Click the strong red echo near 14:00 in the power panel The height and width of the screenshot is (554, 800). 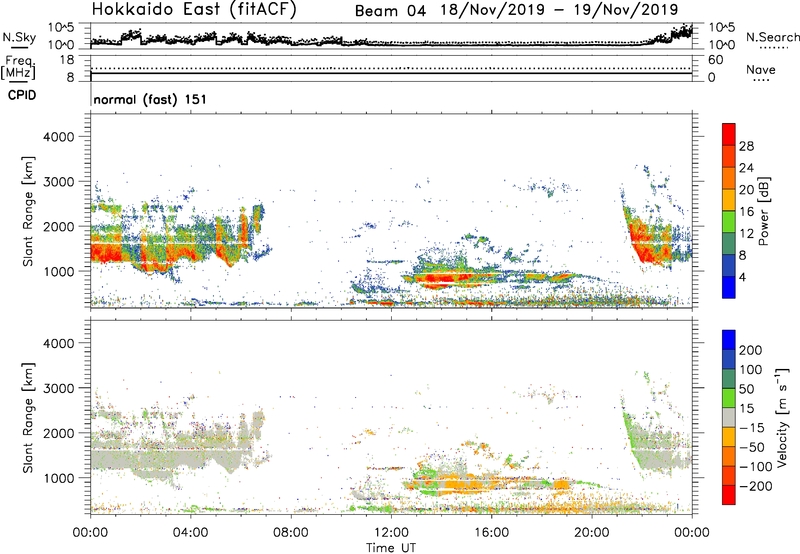point(439,278)
